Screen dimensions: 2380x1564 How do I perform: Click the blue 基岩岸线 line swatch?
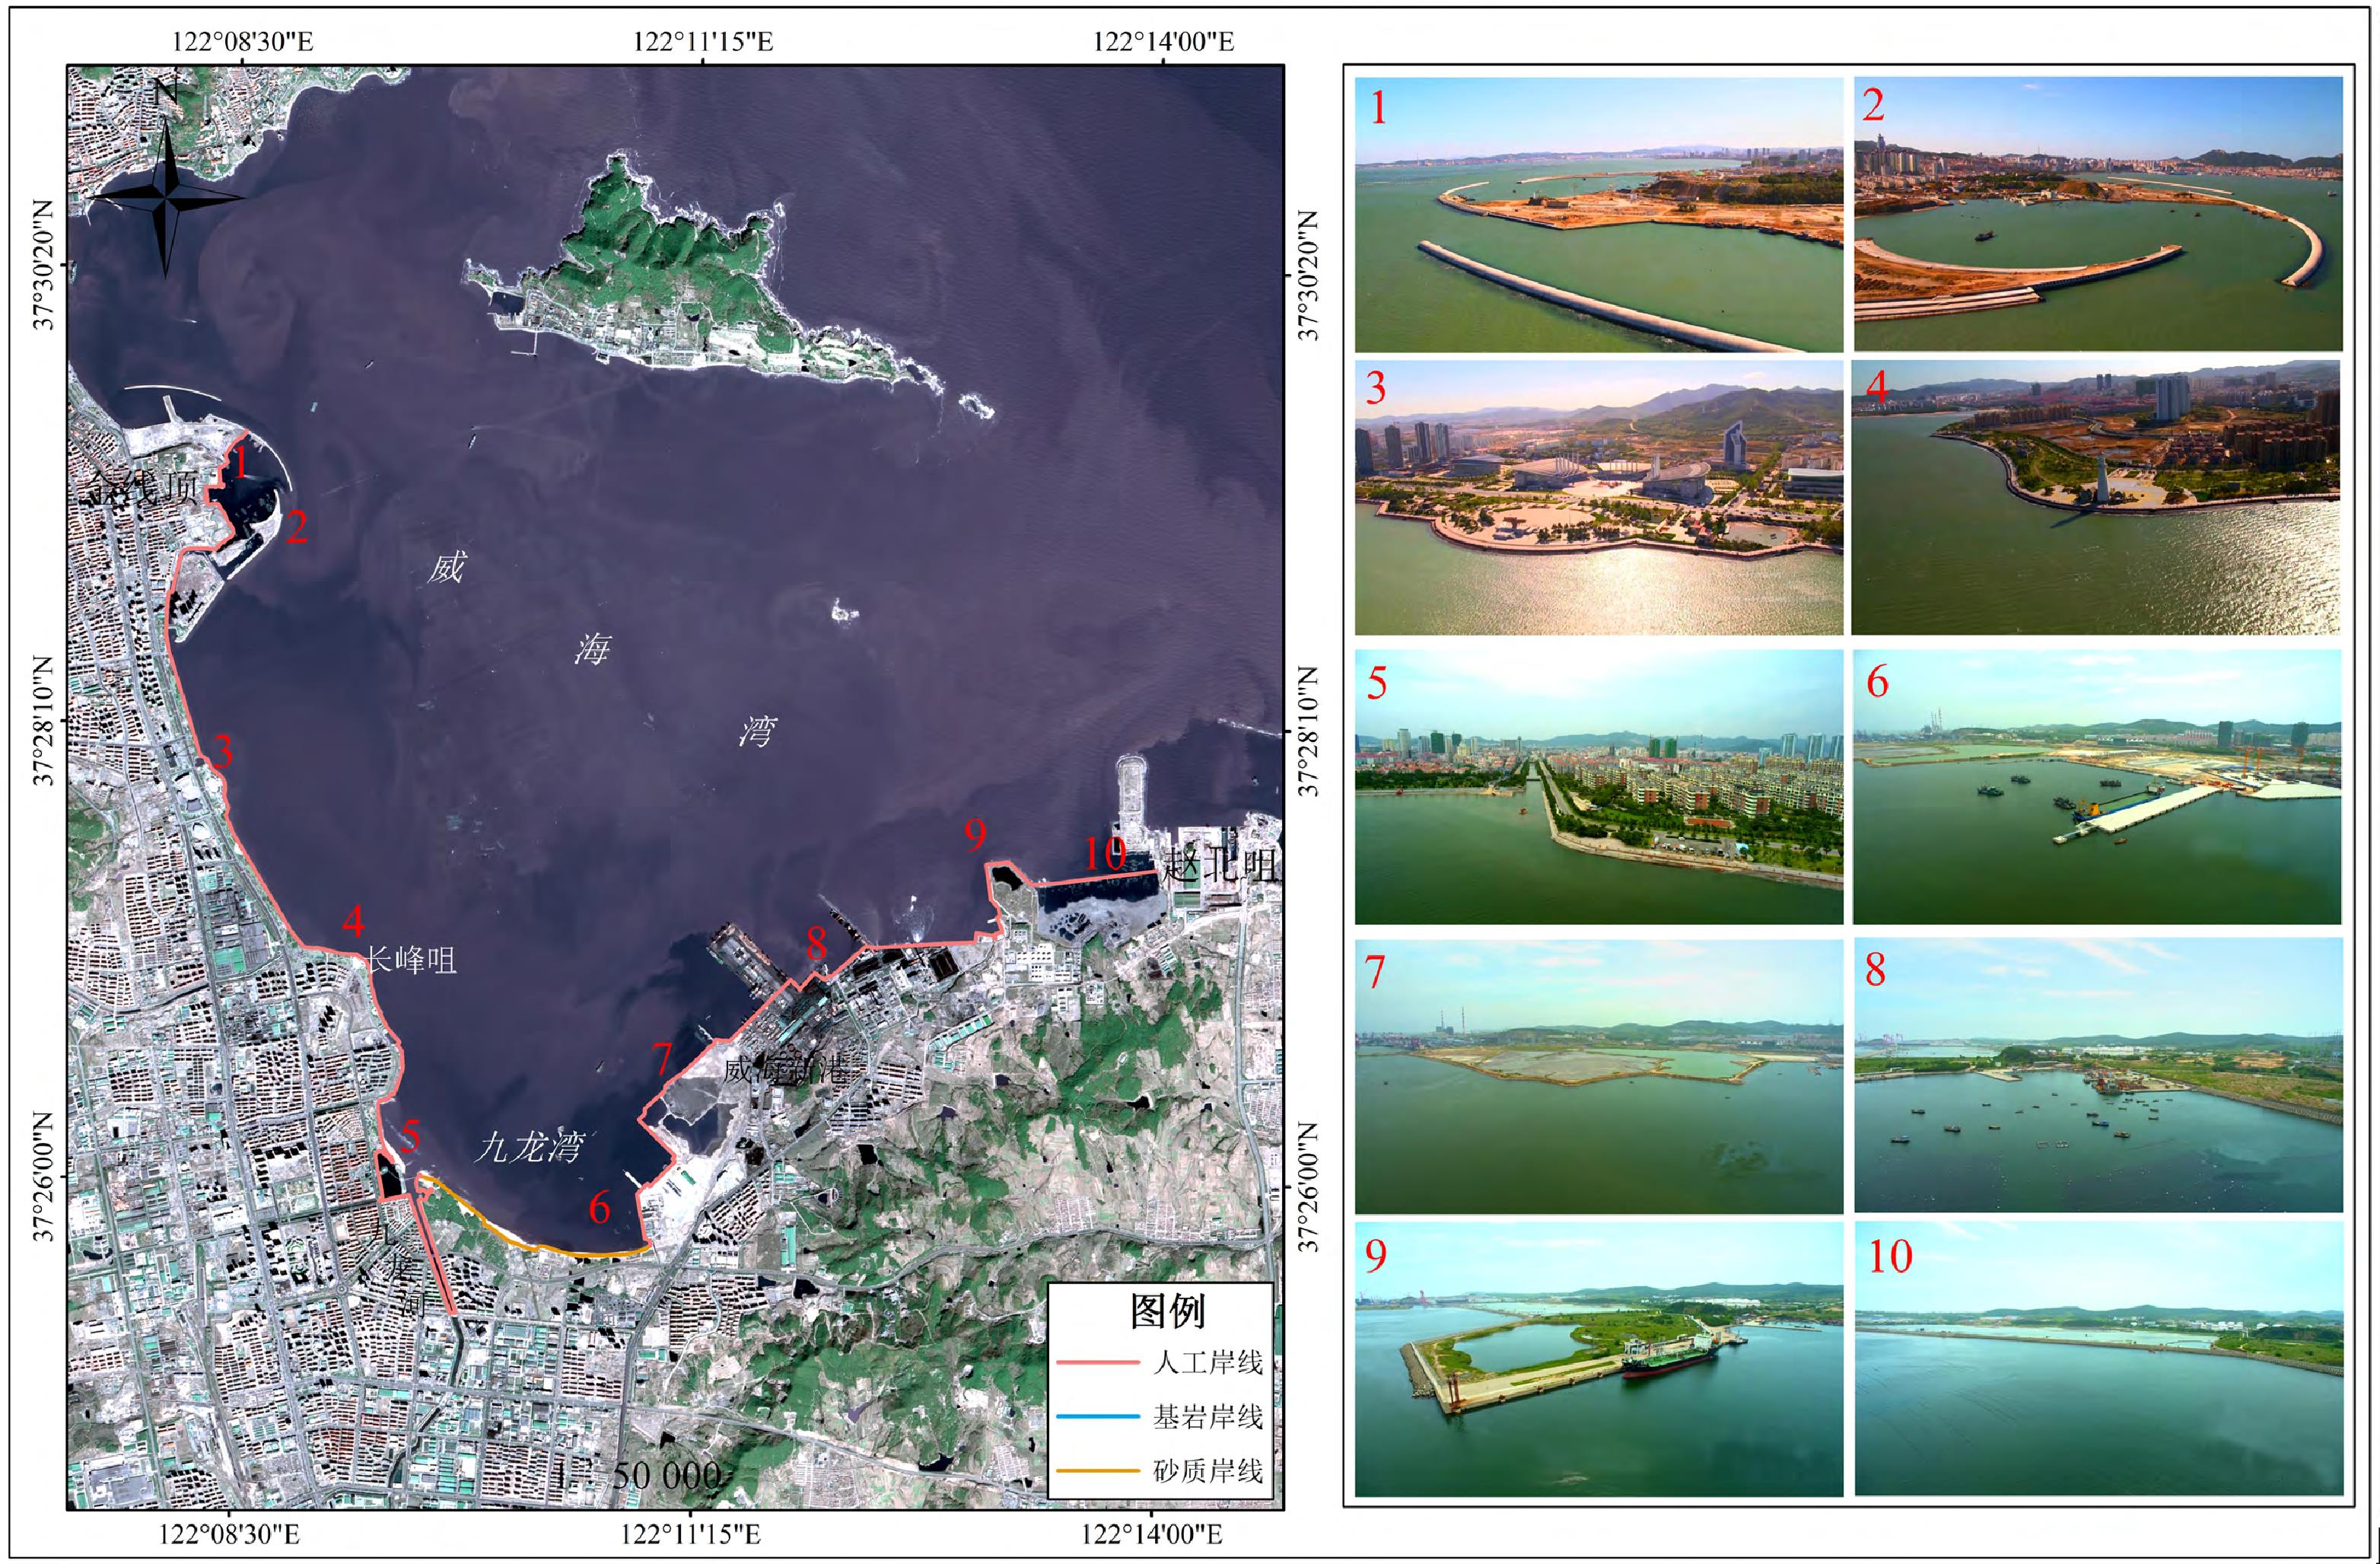click(x=1098, y=1416)
